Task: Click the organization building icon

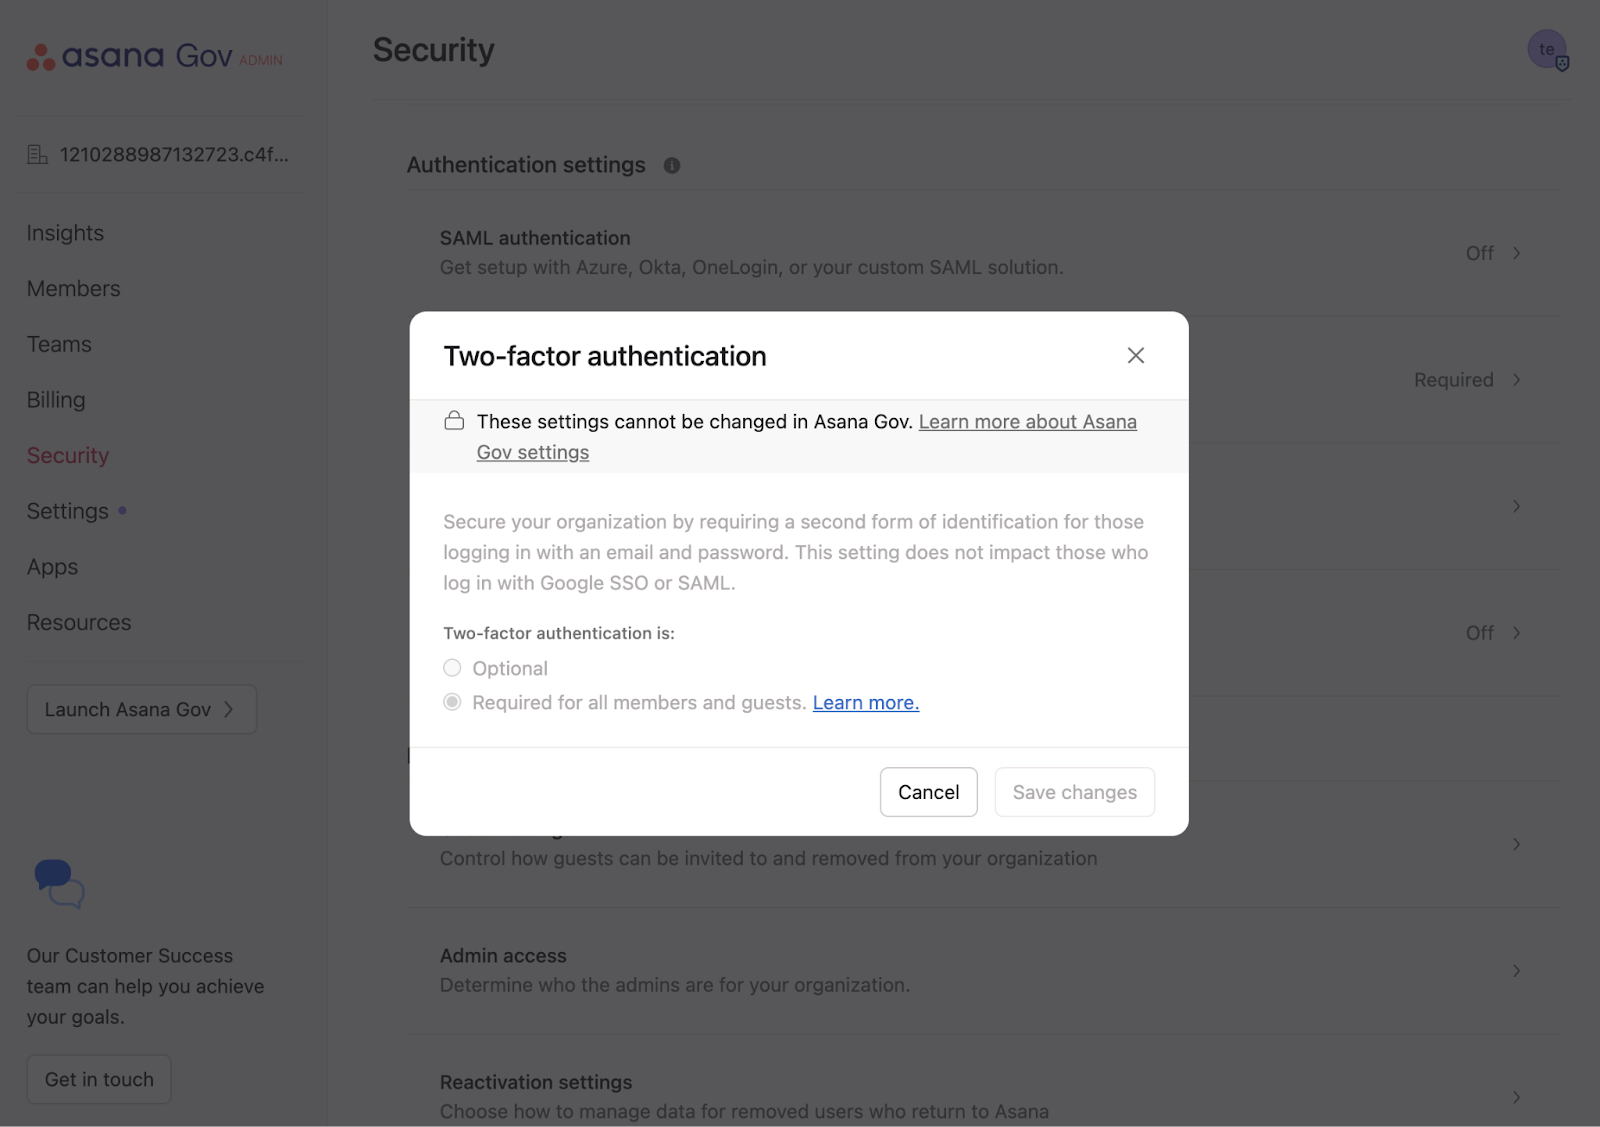Action: [x=38, y=155]
